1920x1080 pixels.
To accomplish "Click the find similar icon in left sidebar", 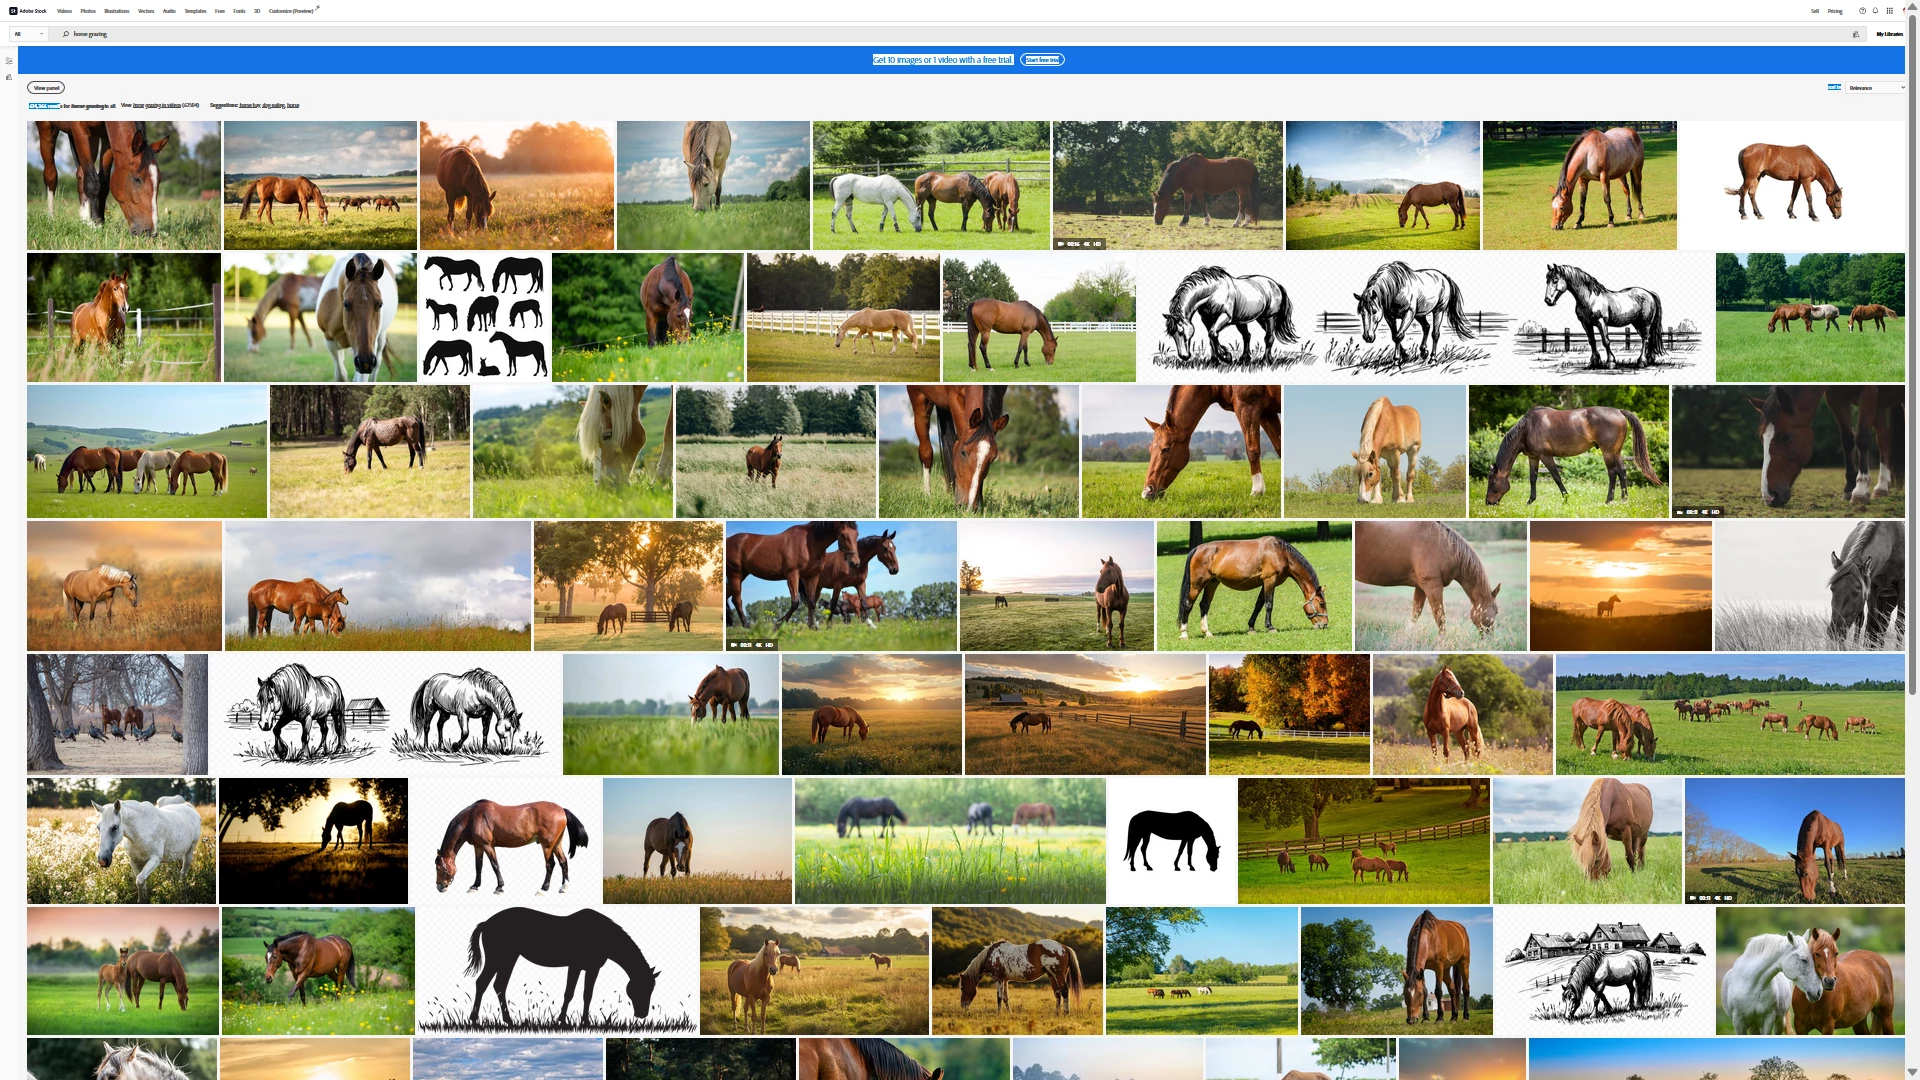I will 9,77.
